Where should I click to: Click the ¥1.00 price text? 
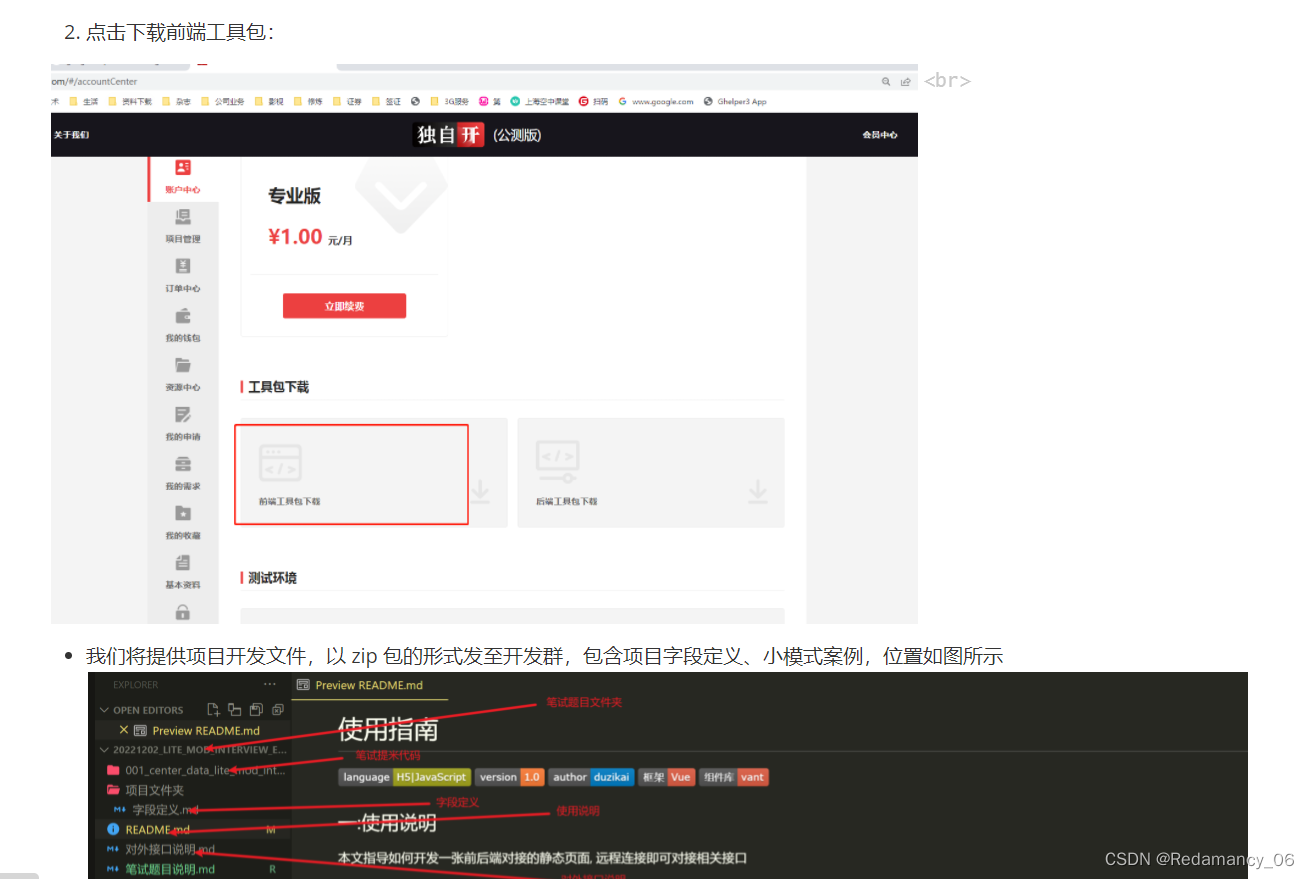pos(295,237)
